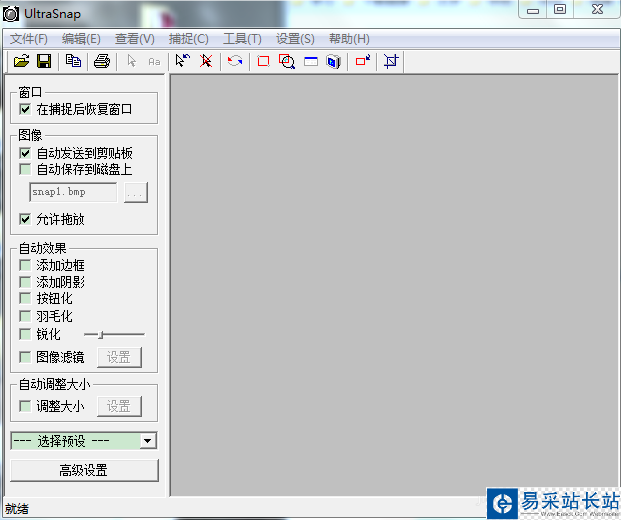The width and height of the screenshot is (621, 520).
Task: Click the UltraSnap camera title icon
Action: [11, 14]
